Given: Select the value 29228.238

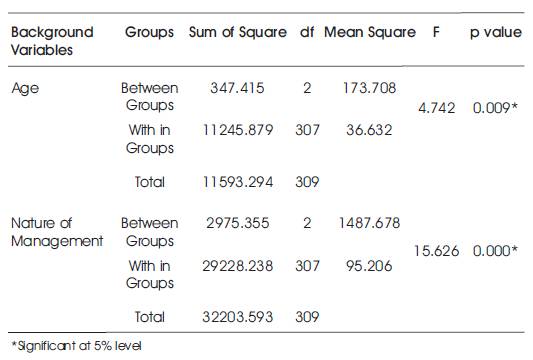Looking at the screenshot, I should tap(238, 266).
